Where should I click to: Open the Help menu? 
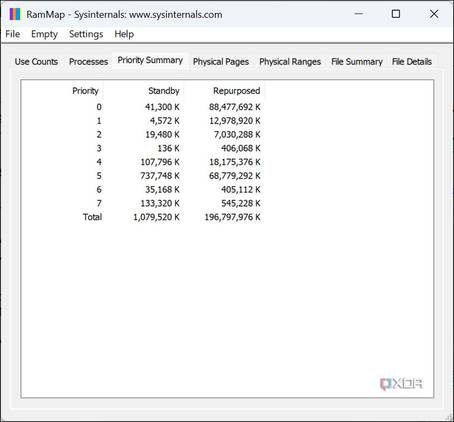(124, 34)
